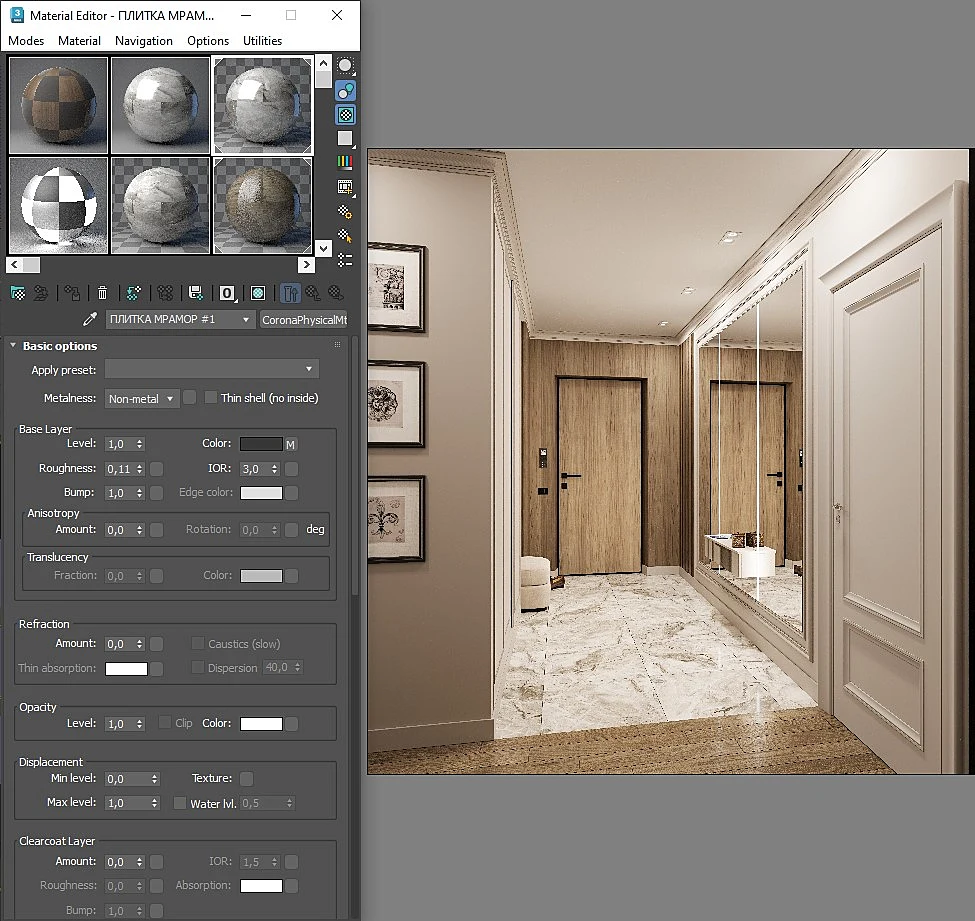The height and width of the screenshot is (921, 975).
Task: Click the trash Reset Map icon
Action: point(103,293)
